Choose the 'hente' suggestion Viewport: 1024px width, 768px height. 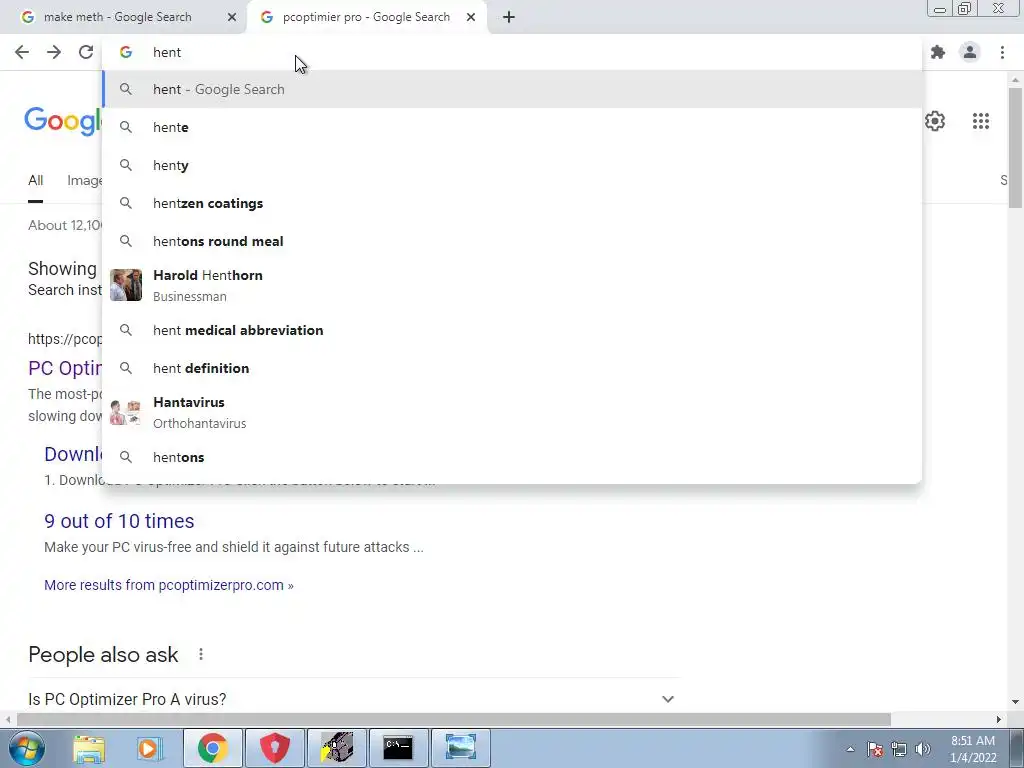click(x=512, y=127)
